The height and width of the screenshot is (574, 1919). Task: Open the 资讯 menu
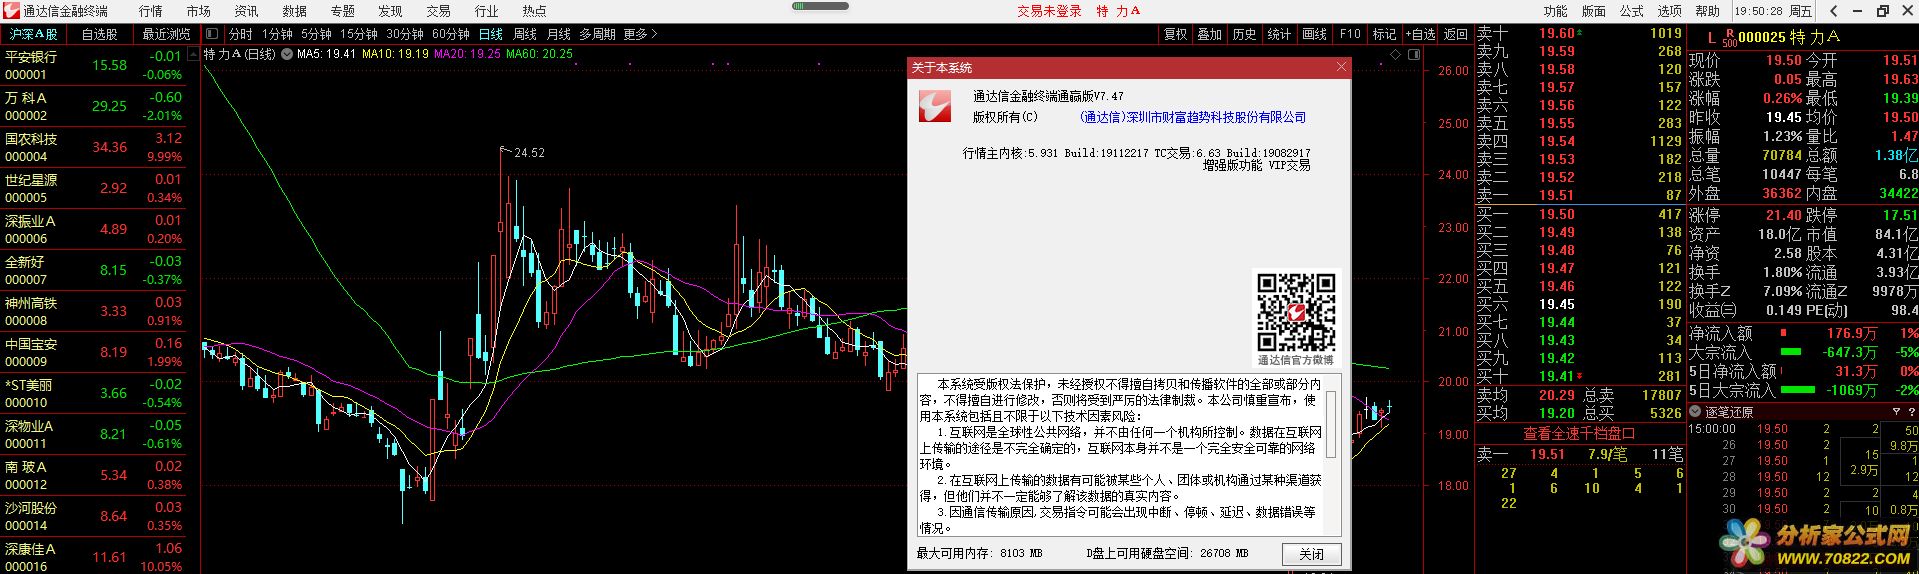(x=246, y=11)
